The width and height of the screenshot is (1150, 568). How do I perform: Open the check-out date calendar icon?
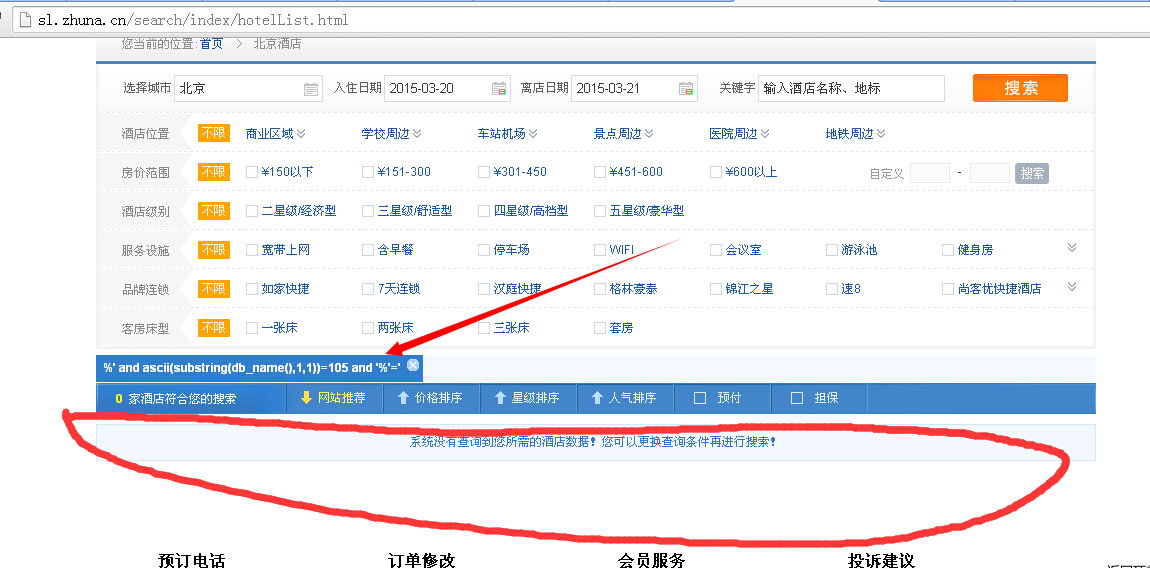click(x=686, y=89)
